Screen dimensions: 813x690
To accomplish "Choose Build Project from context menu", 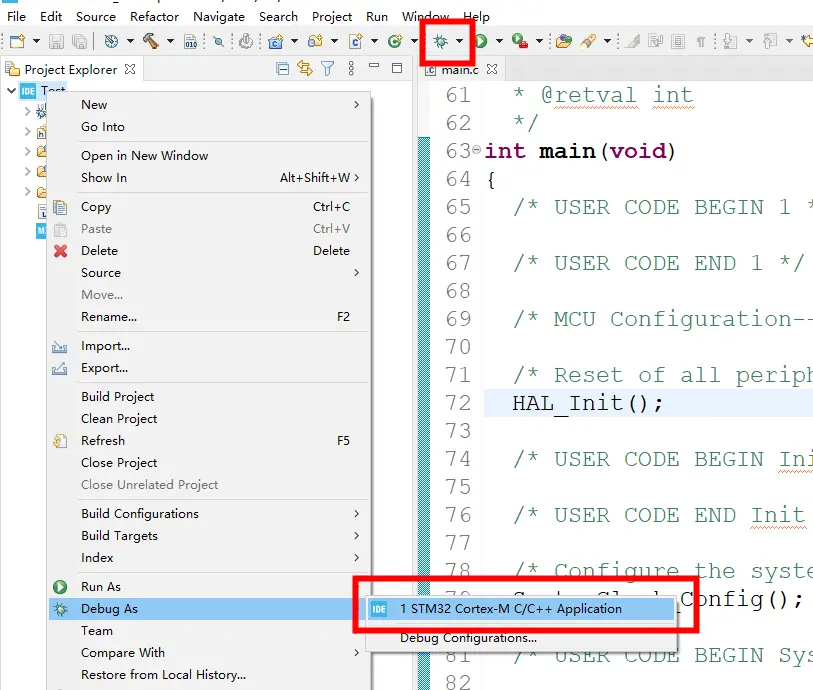I will 118,397.
